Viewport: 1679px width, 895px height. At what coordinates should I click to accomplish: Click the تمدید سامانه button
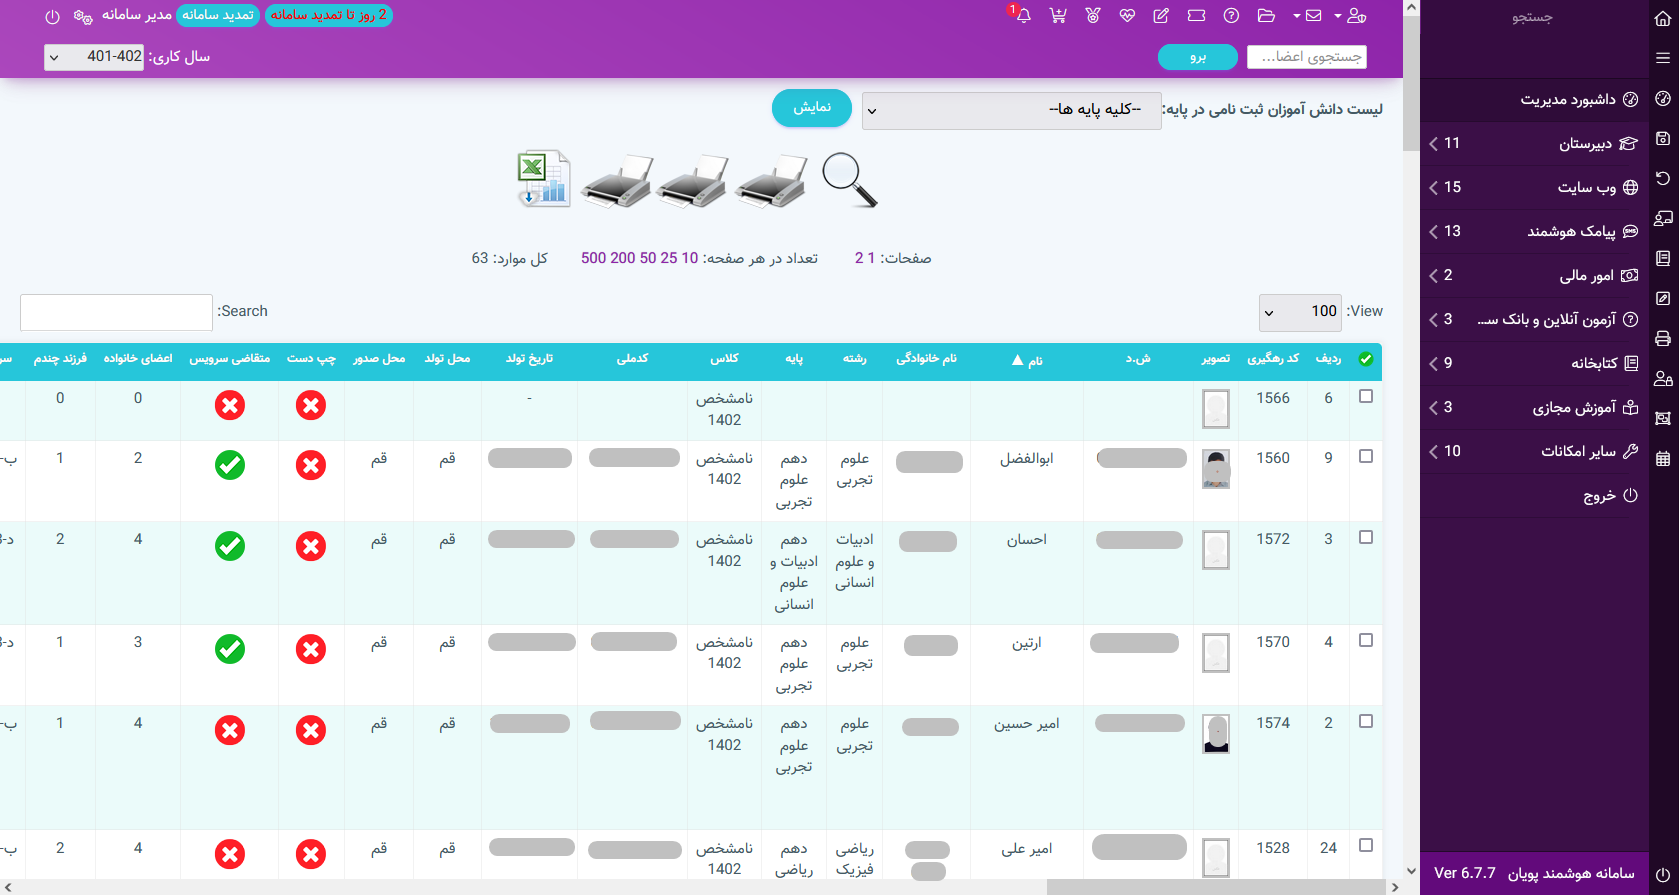click(x=218, y=16)
